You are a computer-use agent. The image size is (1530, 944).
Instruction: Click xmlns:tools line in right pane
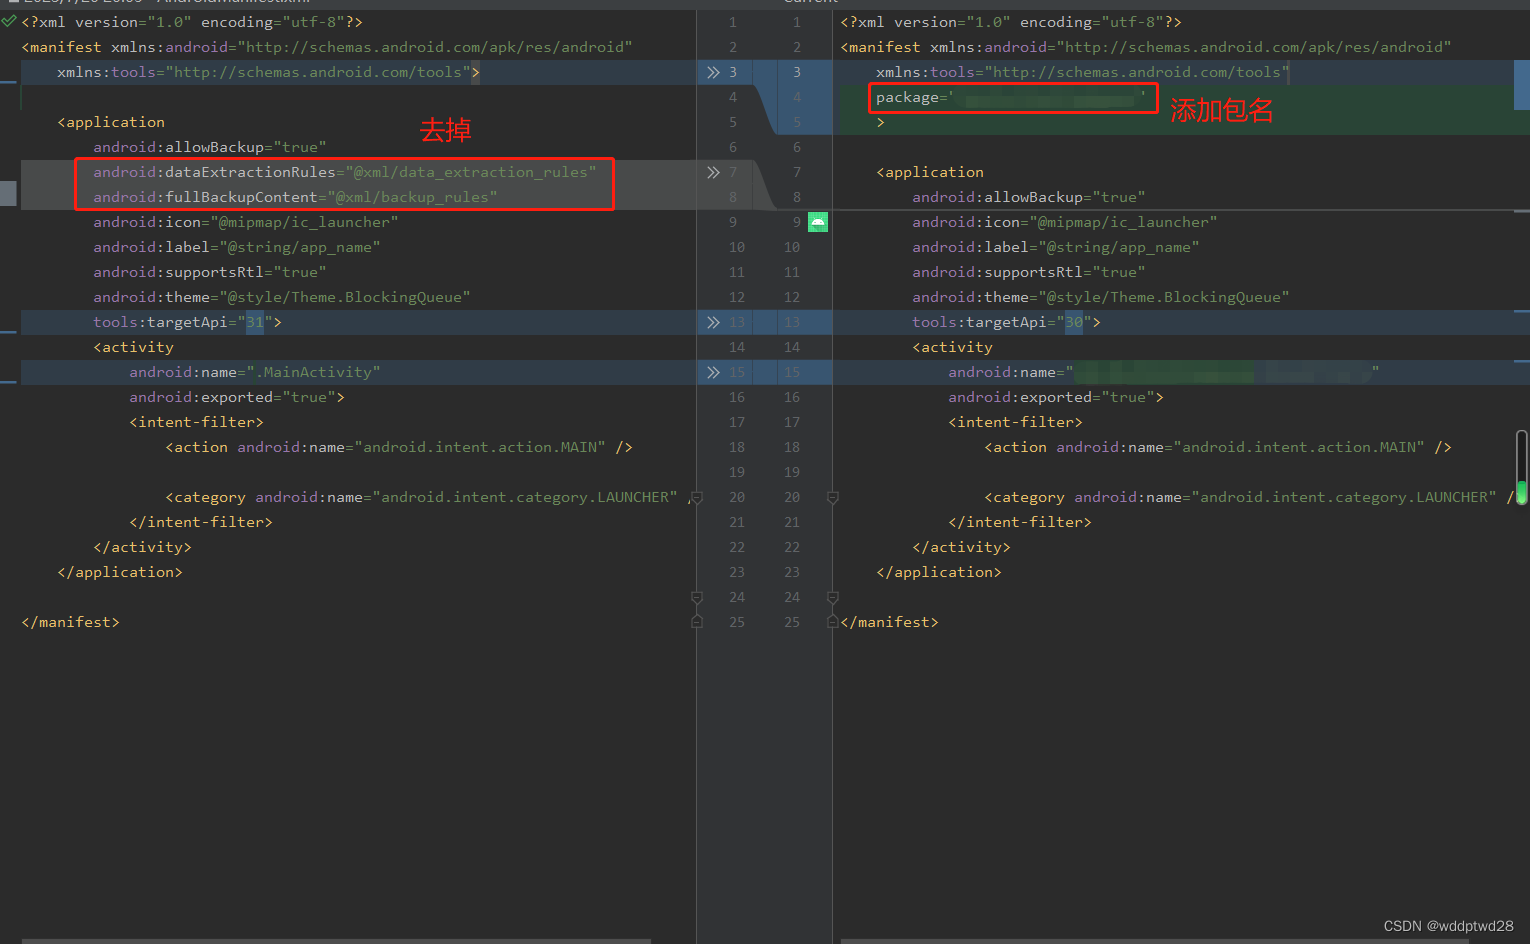point(1083,72)
